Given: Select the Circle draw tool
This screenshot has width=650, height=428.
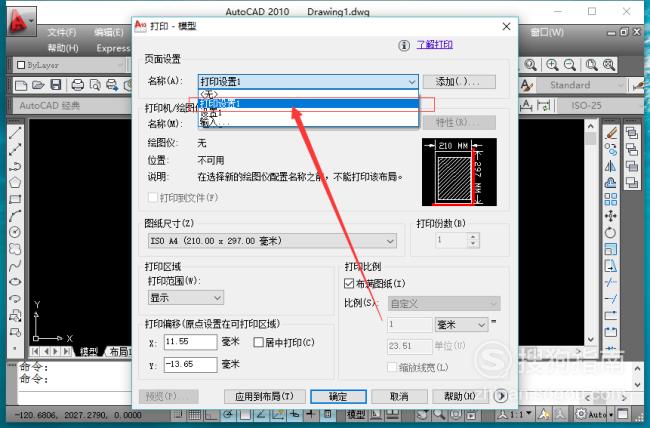Looking at the screenshot, I should click(15, 232).
